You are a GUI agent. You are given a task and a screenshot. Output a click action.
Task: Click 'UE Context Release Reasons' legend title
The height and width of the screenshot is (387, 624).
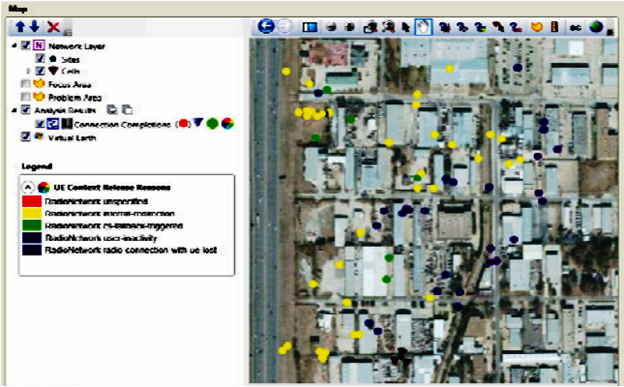(x=112, y=188)
